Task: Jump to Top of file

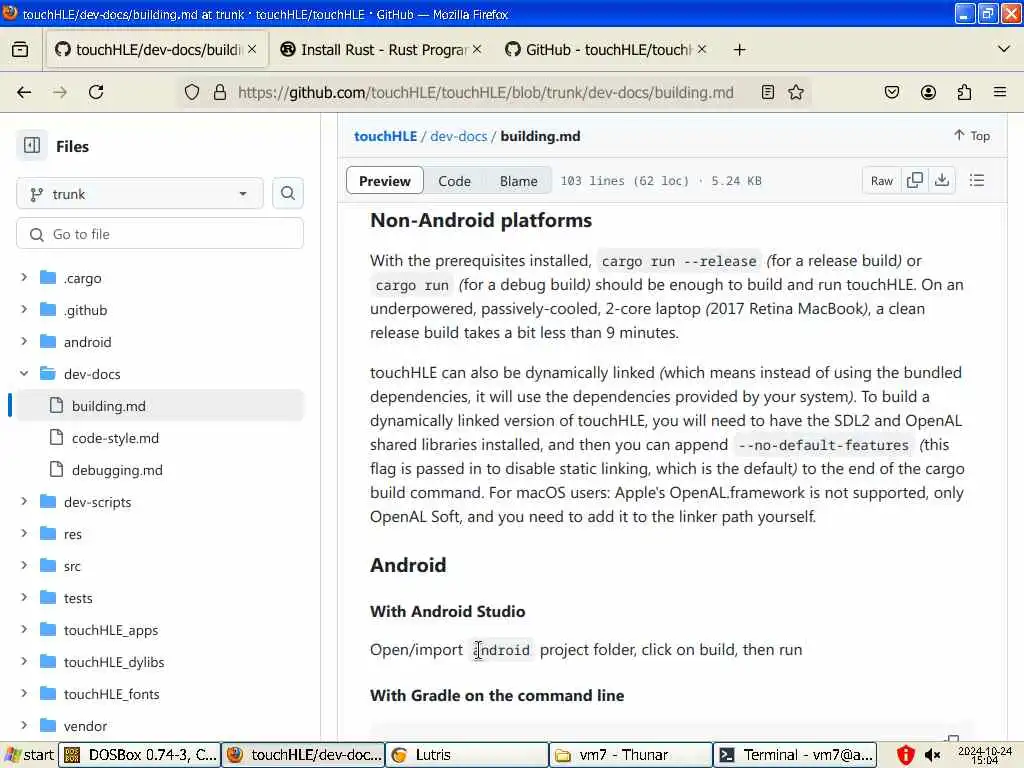Action: pyautogui.click(x=972, y=135)
